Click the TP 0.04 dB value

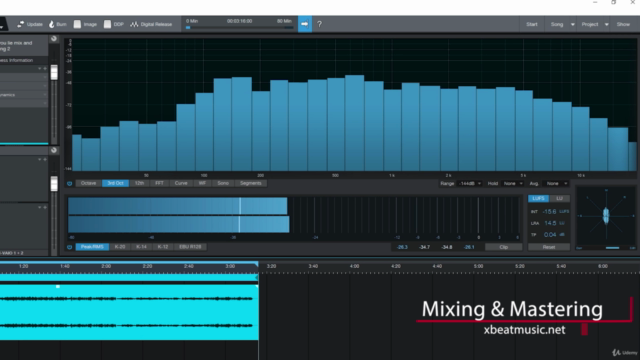tap(549, 235)
